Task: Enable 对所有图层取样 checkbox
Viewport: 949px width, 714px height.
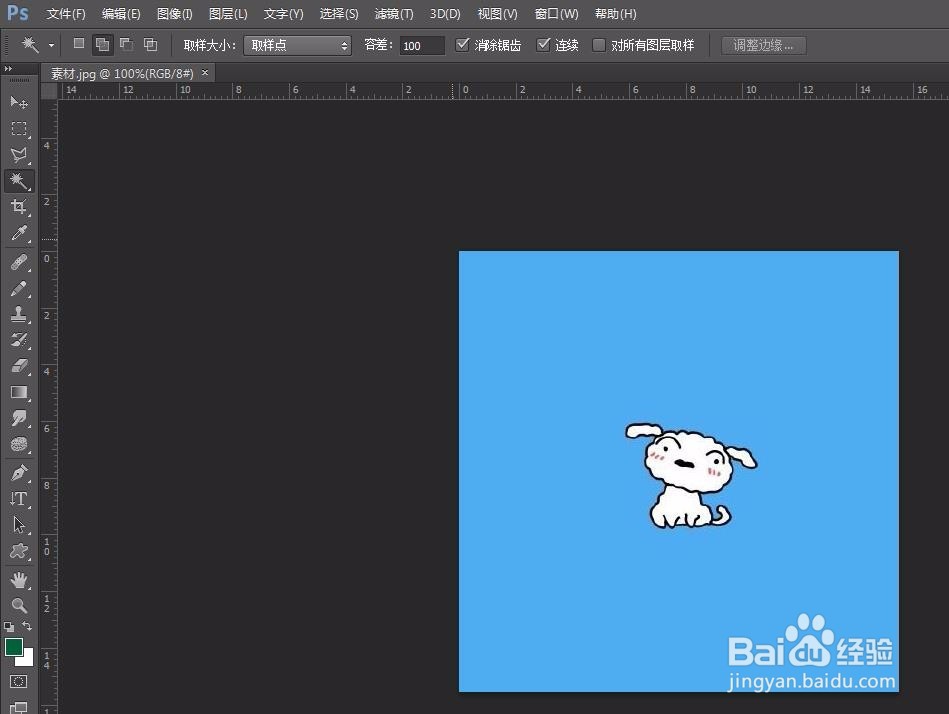Action: [599, 45]
